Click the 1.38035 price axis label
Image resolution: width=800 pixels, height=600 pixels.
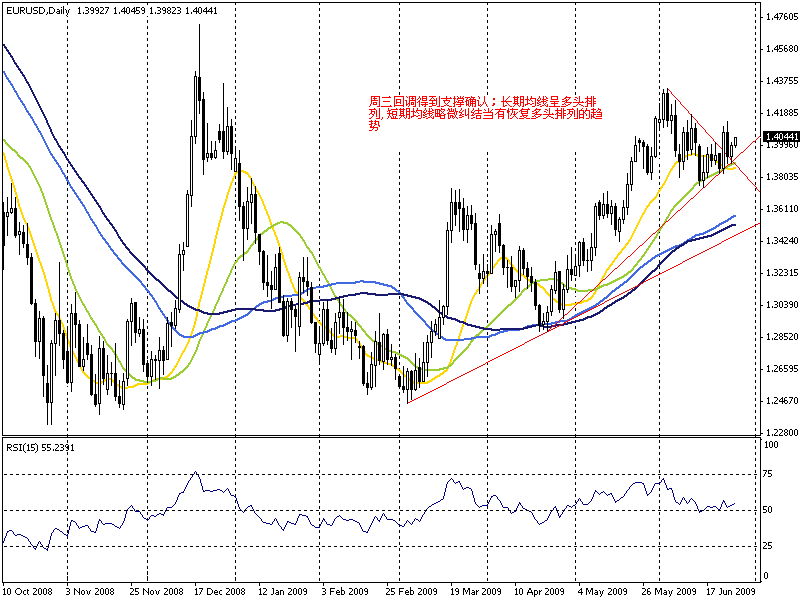coord(782,177)
